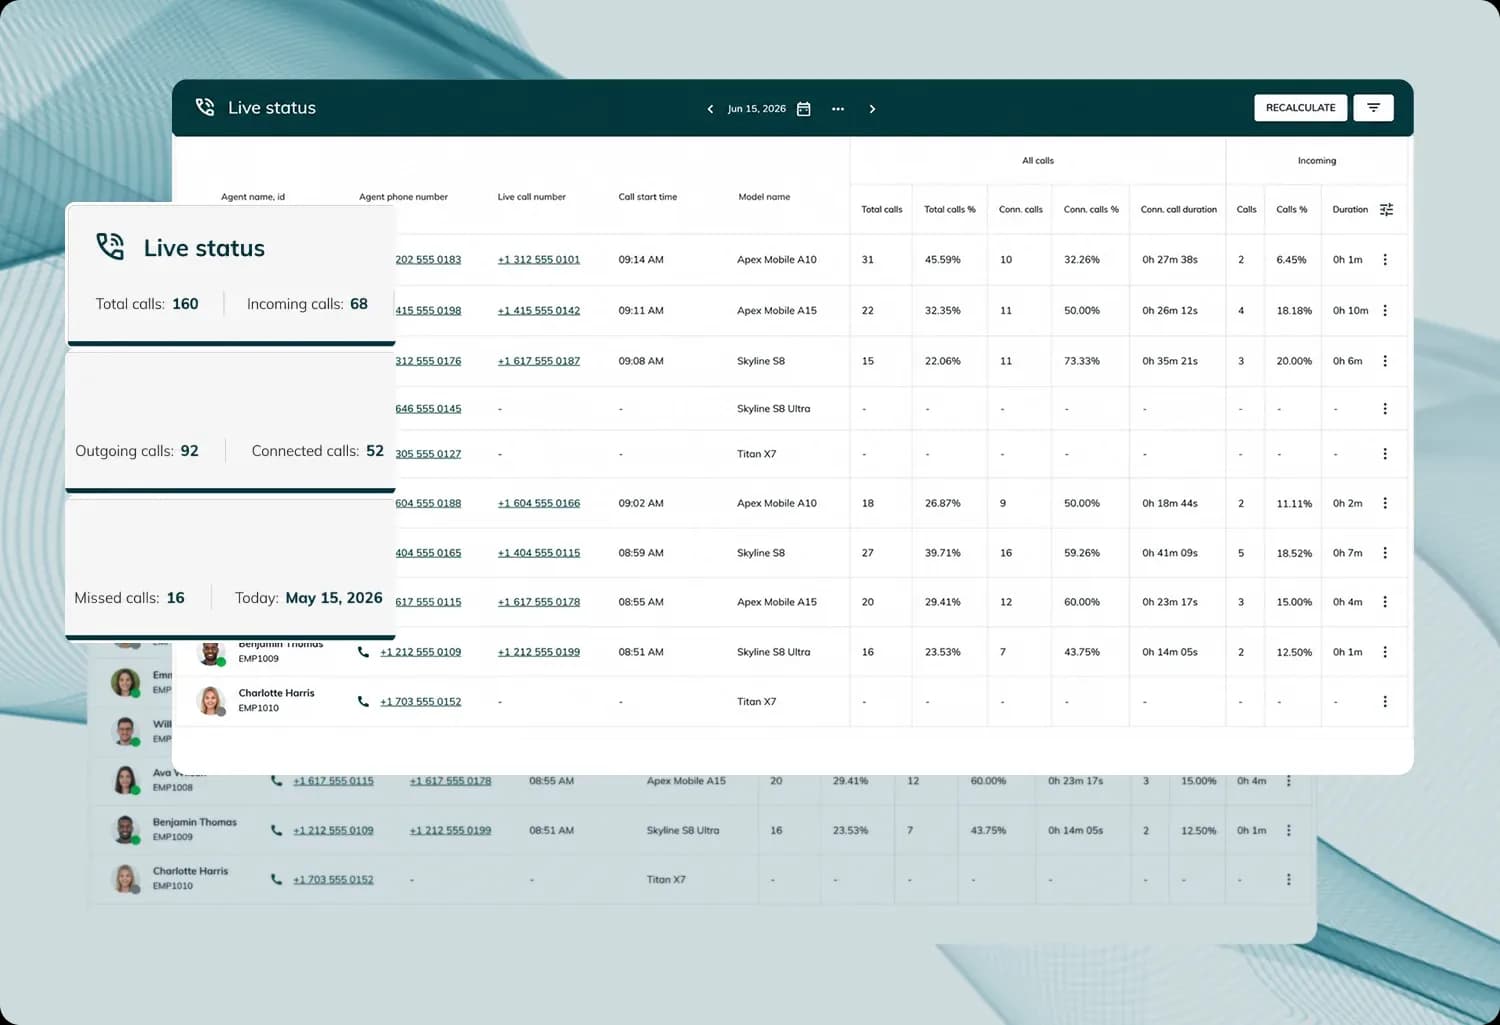Click the All calls group header
Screen dimensions: 1500x1025
click(x=1038, y=161)
